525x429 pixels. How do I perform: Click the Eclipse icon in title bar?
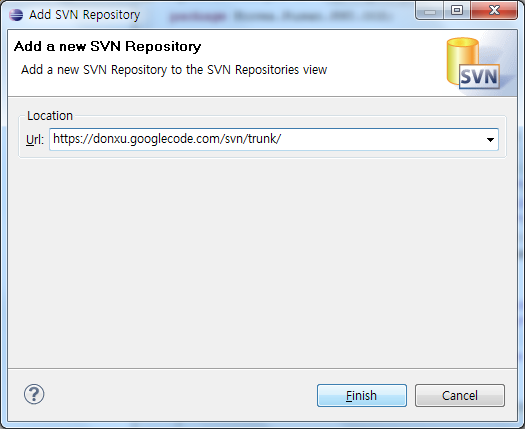[16, 15]
